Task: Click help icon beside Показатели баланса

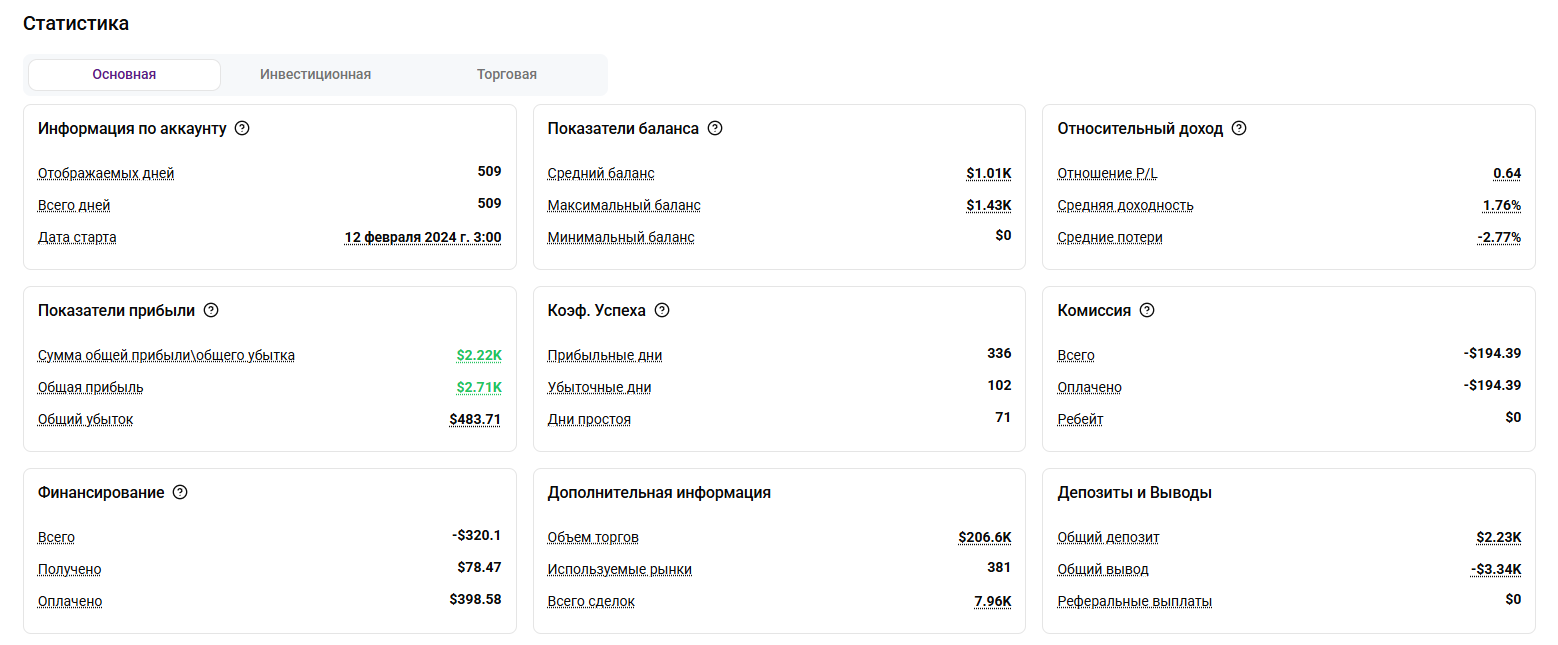Action: 715,128
